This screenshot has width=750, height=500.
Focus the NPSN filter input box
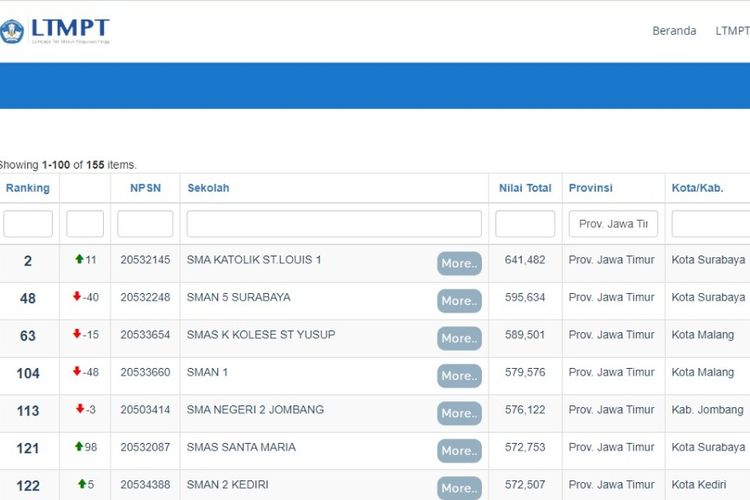tap(145, 224)
